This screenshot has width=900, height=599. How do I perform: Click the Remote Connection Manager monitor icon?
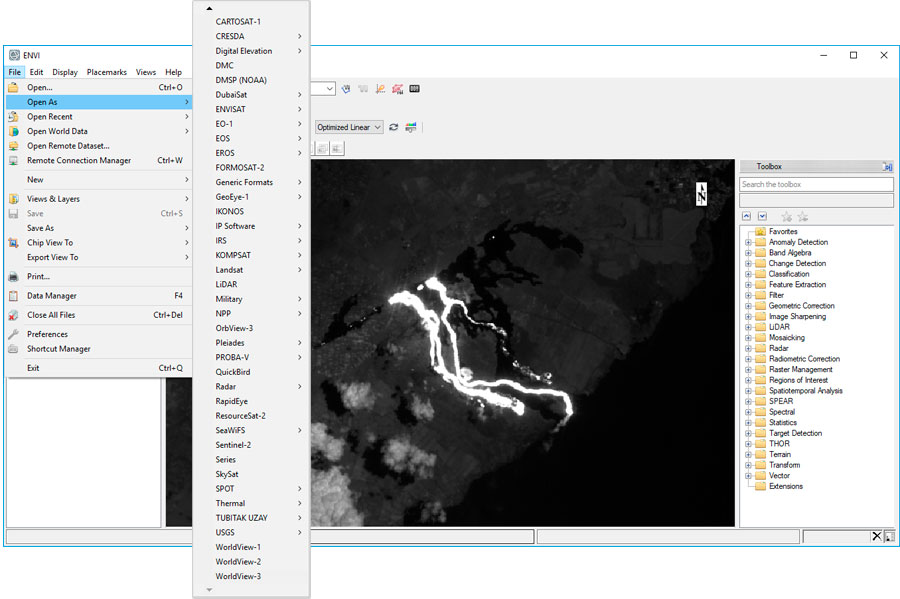click(13, 161)
